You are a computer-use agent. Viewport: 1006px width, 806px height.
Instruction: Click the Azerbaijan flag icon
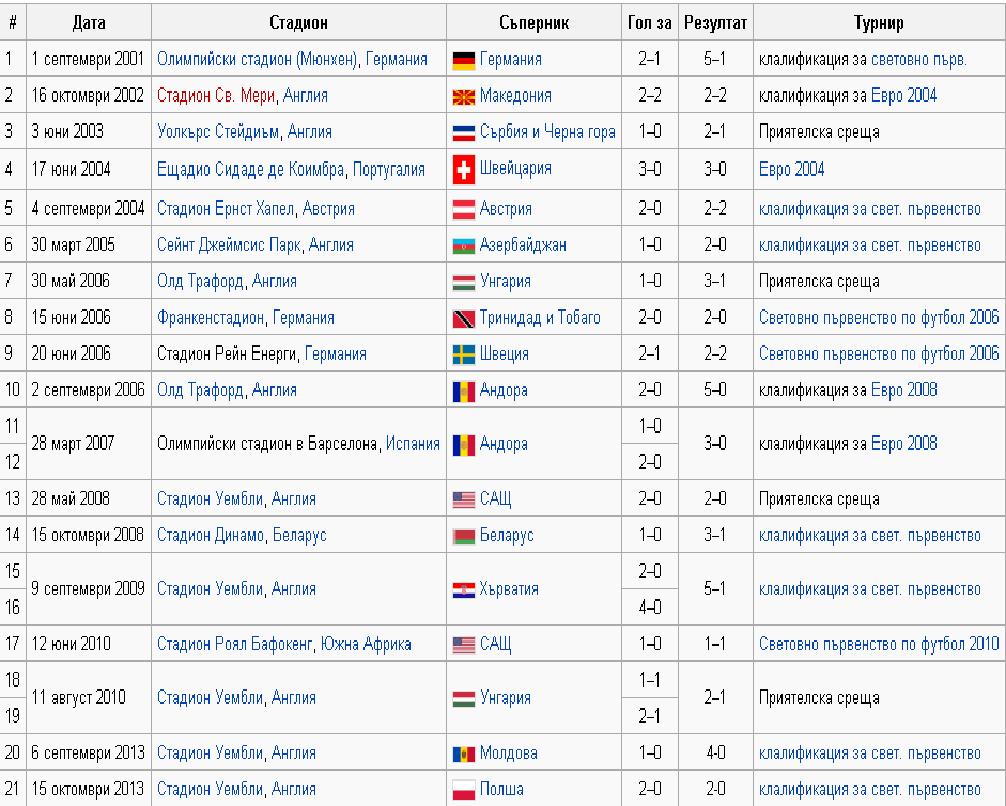click(463, 246)
